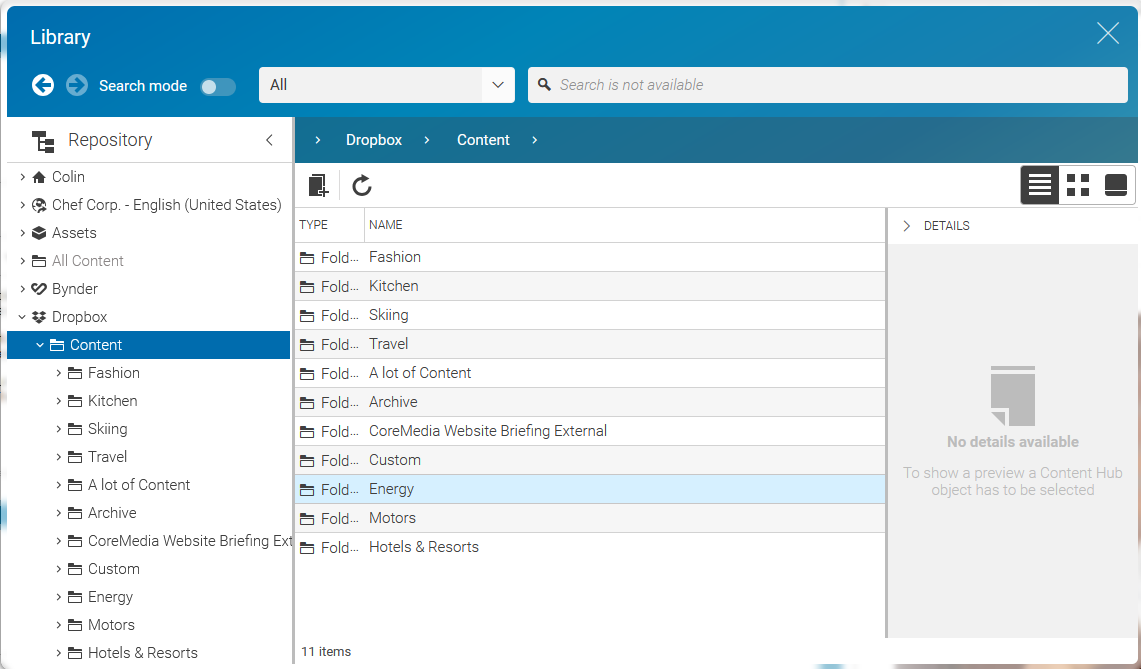Navigate forward with the right arrow
Viewport: 1141px width, 669px height.
(76, 85)
